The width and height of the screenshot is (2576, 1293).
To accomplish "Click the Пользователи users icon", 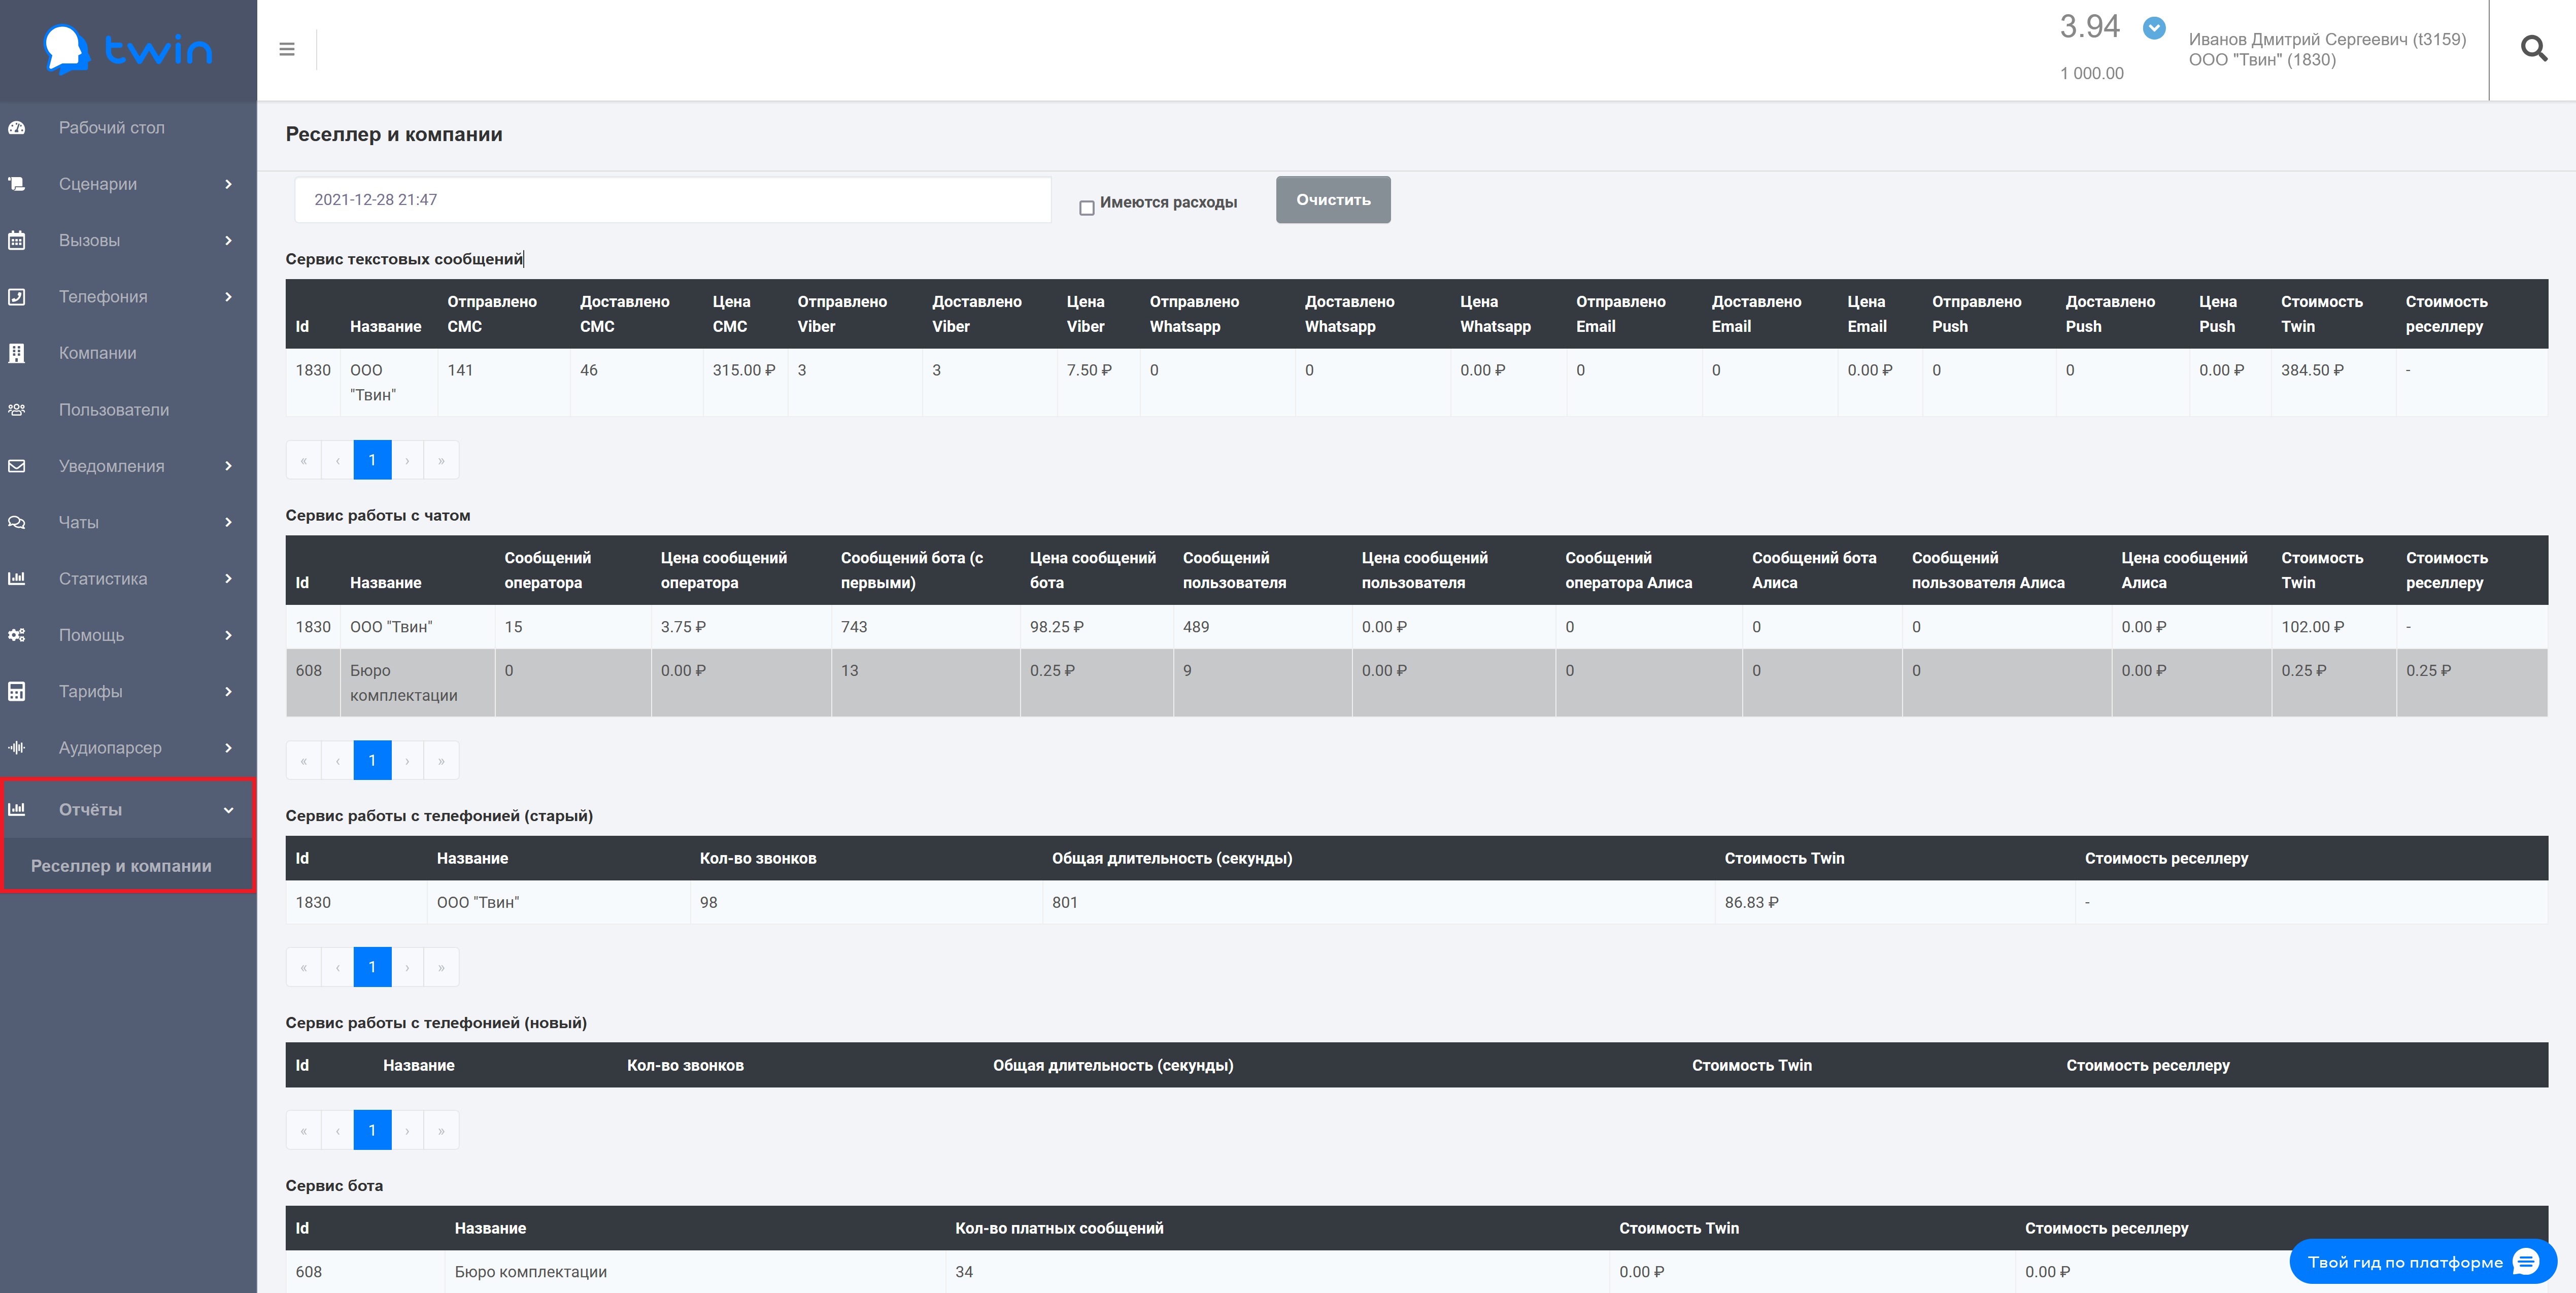I will click(x=17, y=410).
